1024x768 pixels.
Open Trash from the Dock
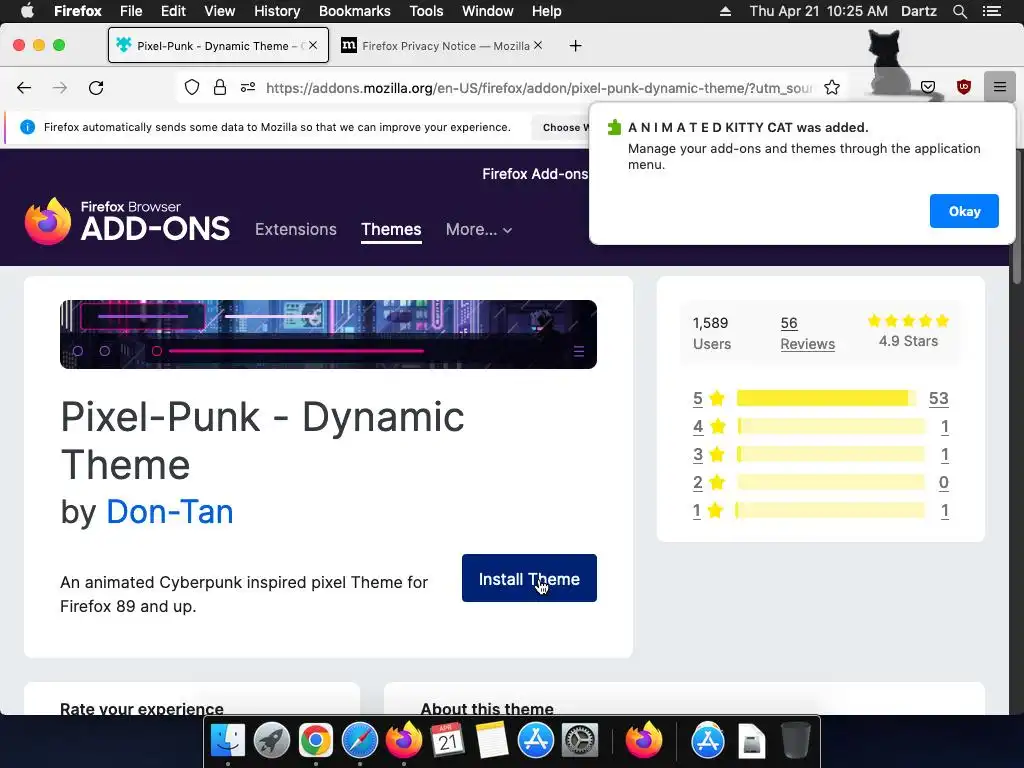tap(795, 741)
